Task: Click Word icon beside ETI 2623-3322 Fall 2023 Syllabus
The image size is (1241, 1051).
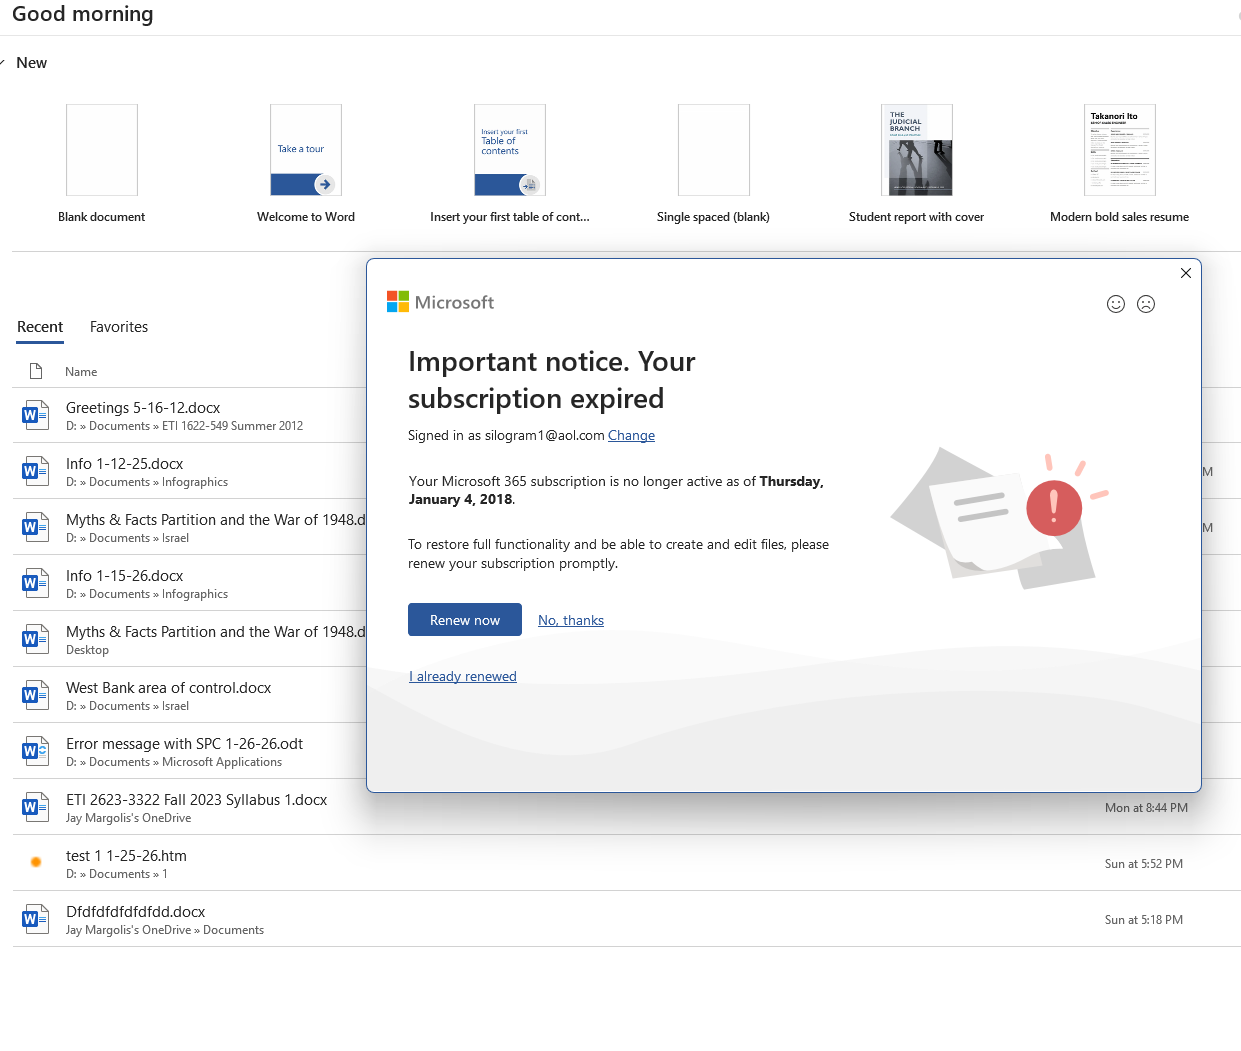Action: [35, 807]
